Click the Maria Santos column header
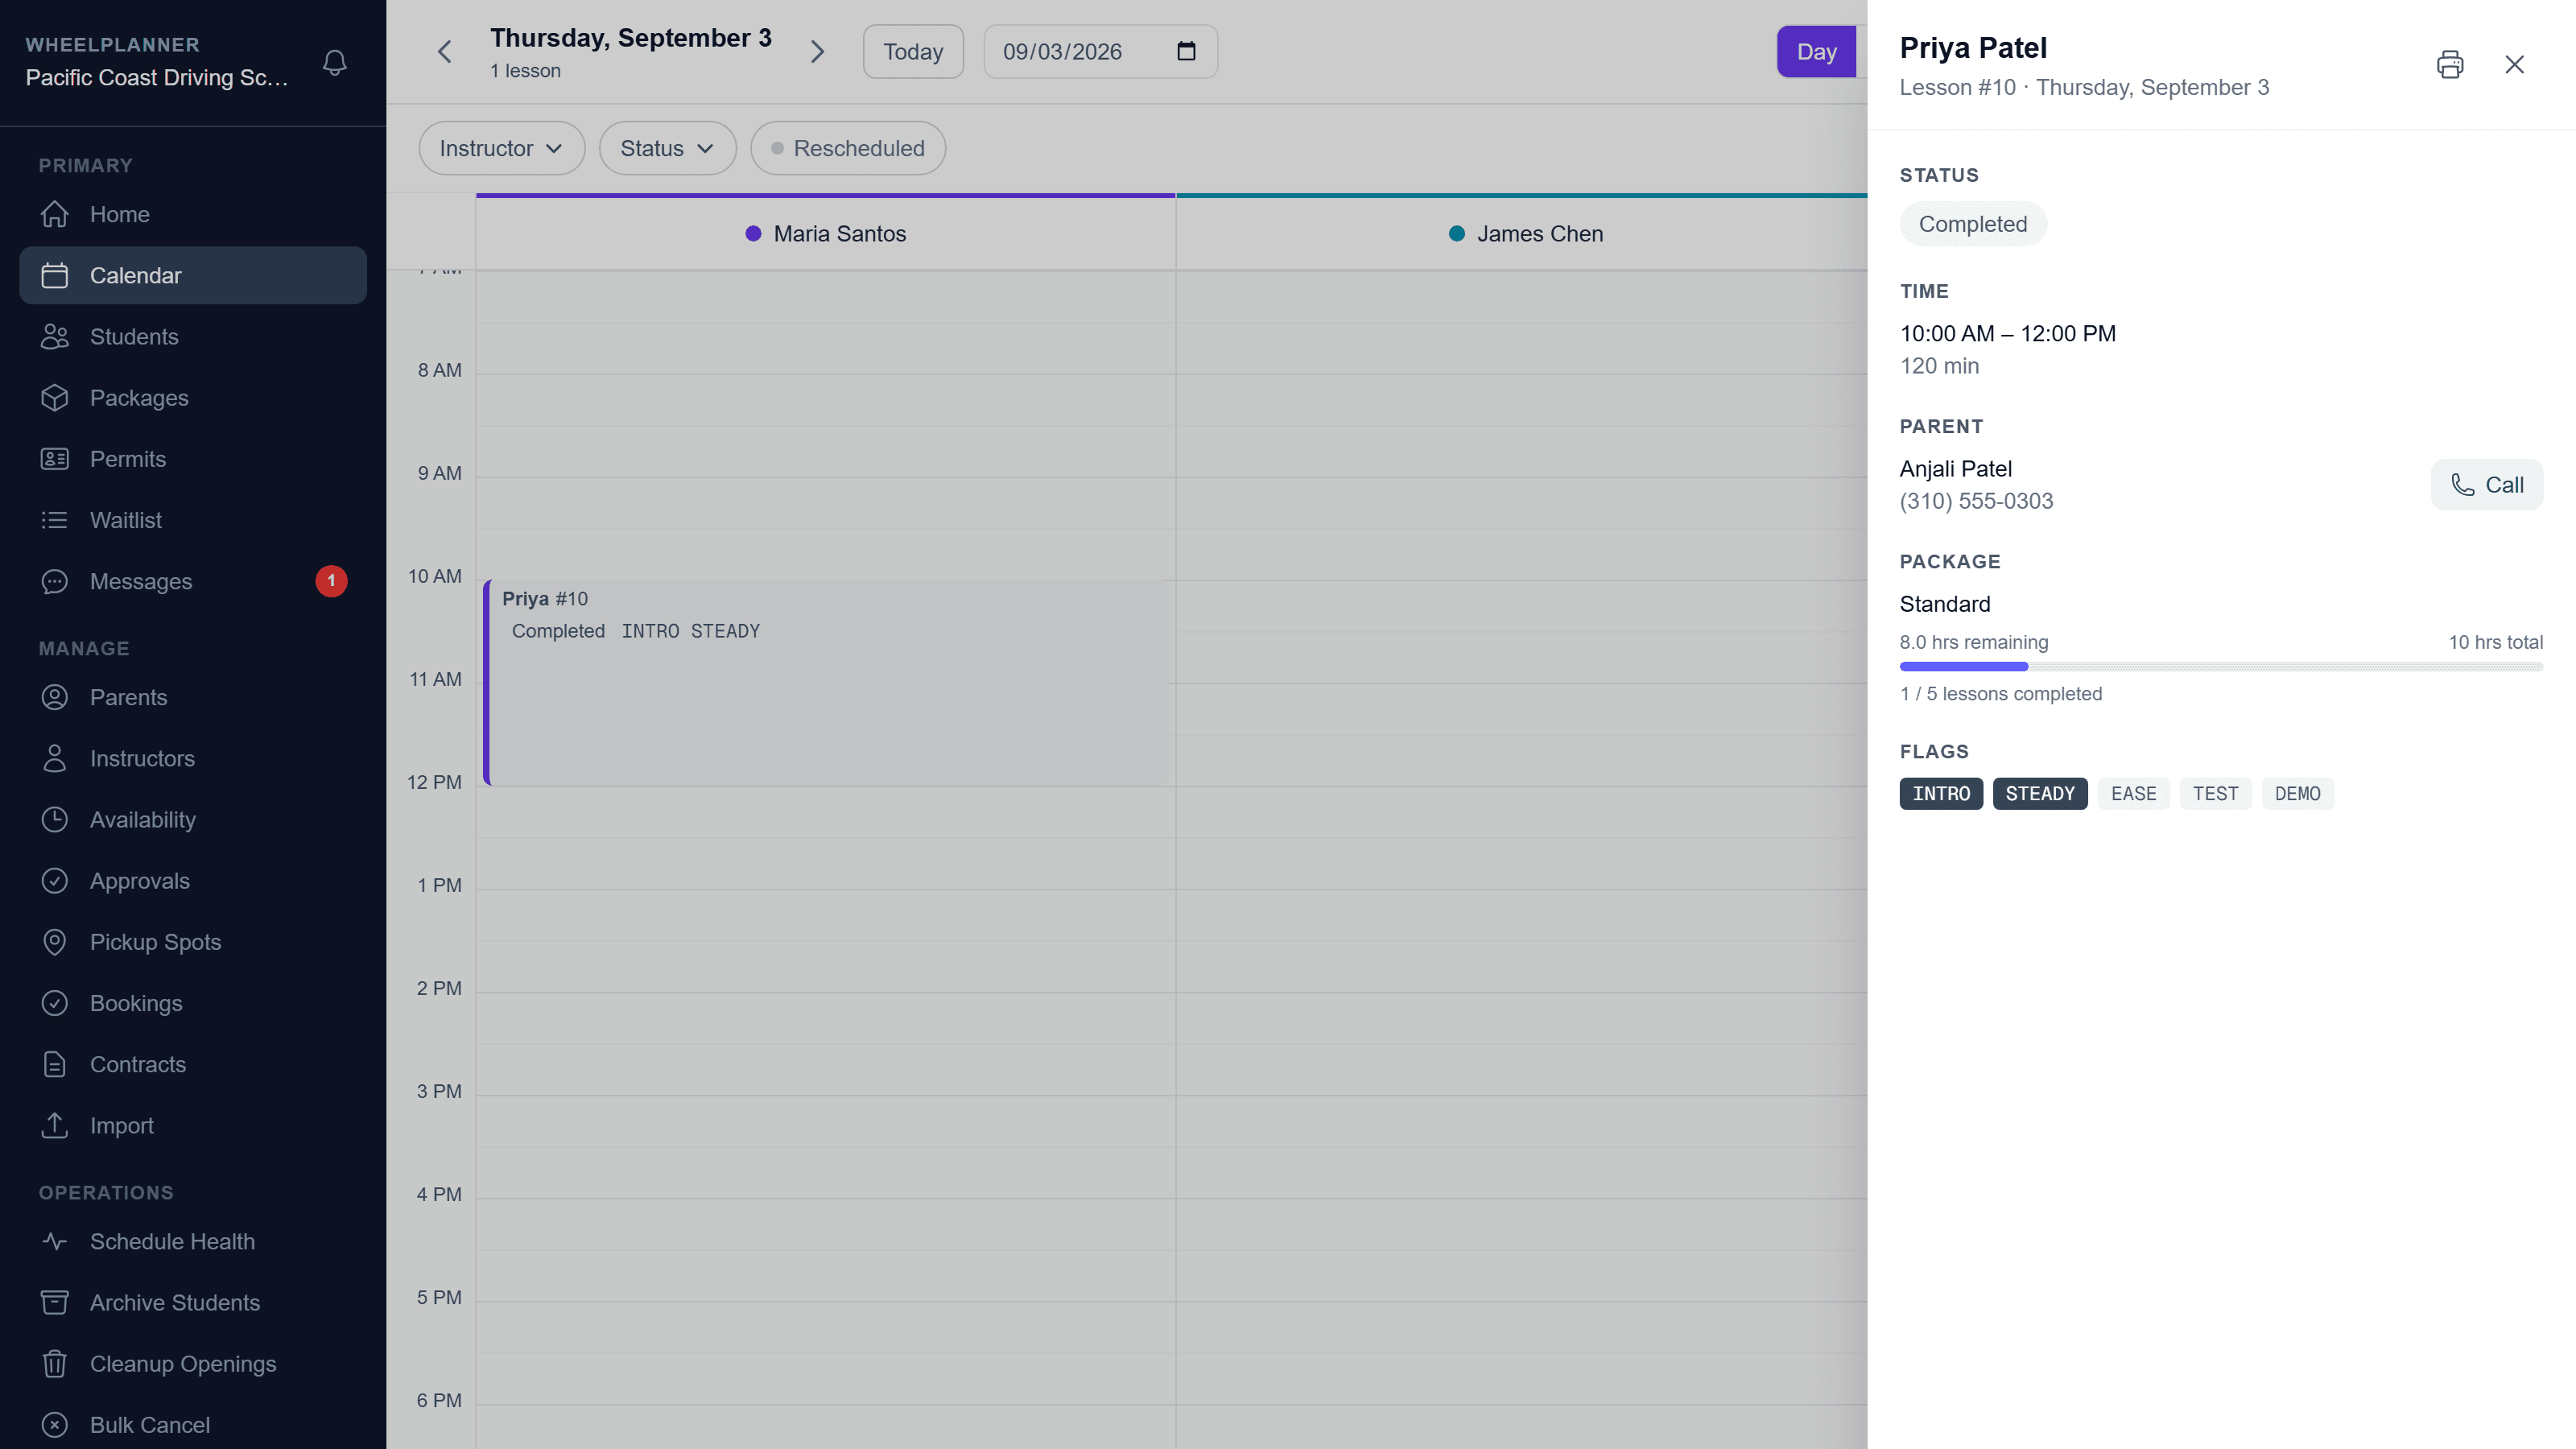The image size is (2576, 1449). (826, 233)
